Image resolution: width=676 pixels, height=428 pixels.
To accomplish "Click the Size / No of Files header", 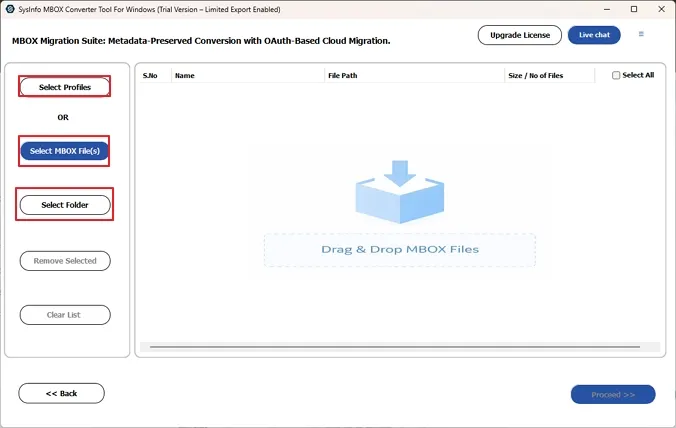I will [x=535, y=75].
